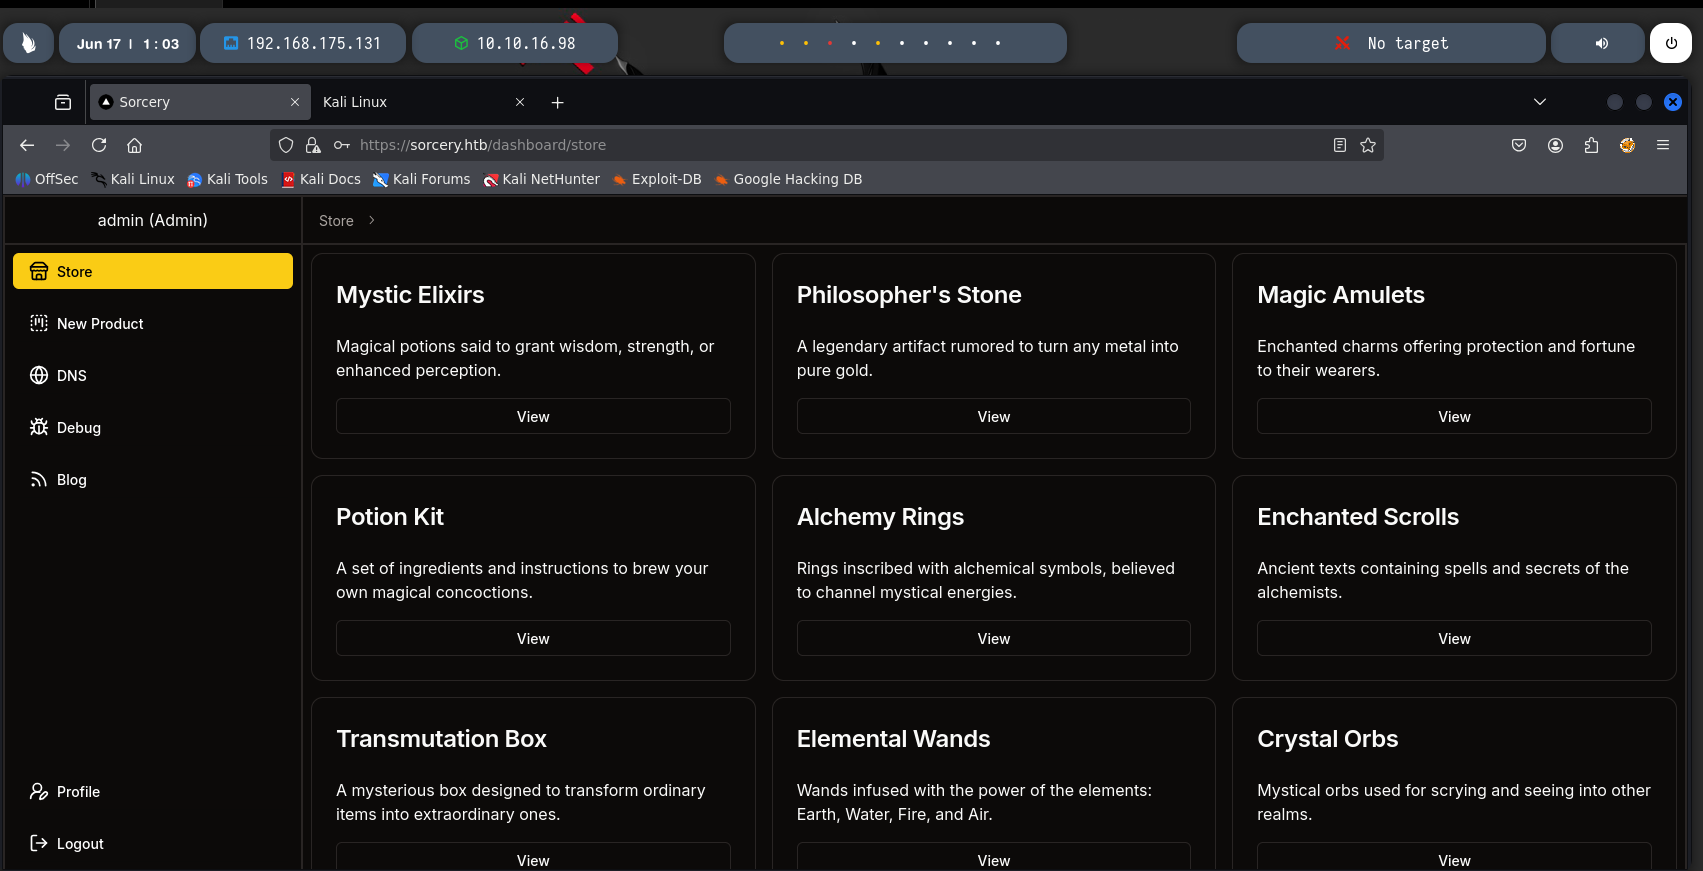Click the Logout icon in sidebar
Viewport: 1703px width, 871px height.
(39, 844)
